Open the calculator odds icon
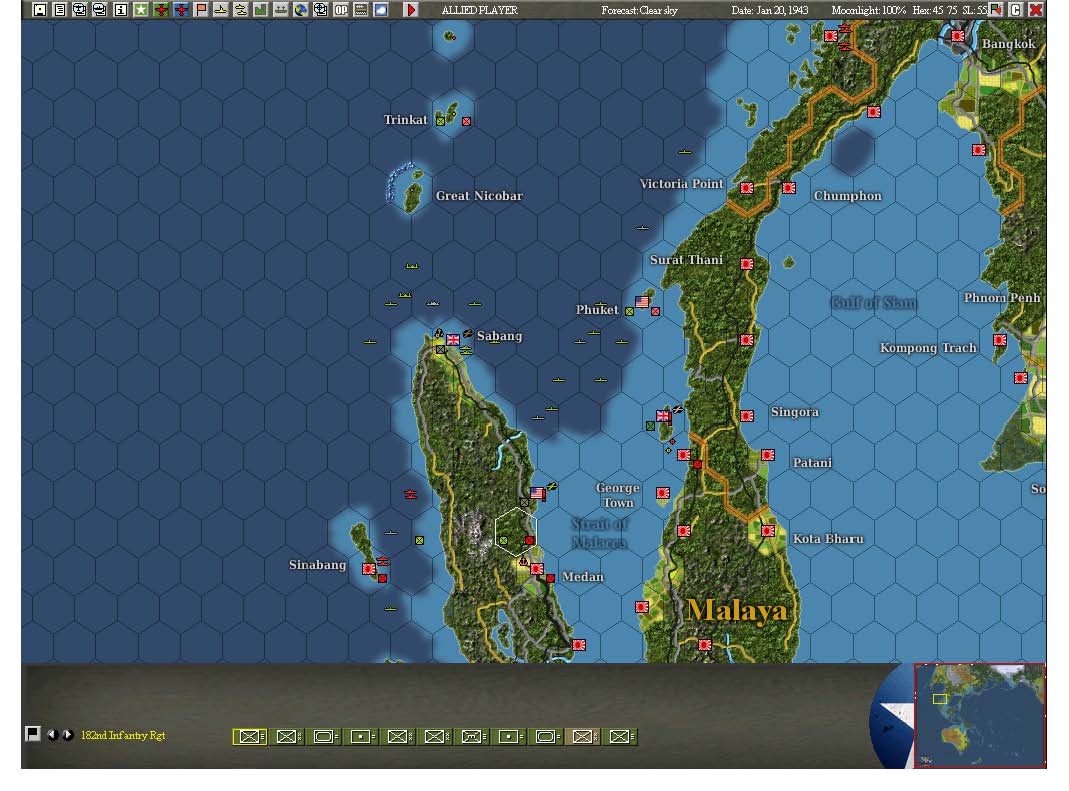The height and width of the screenshot is (791, 1069). (x=363, y=9)
